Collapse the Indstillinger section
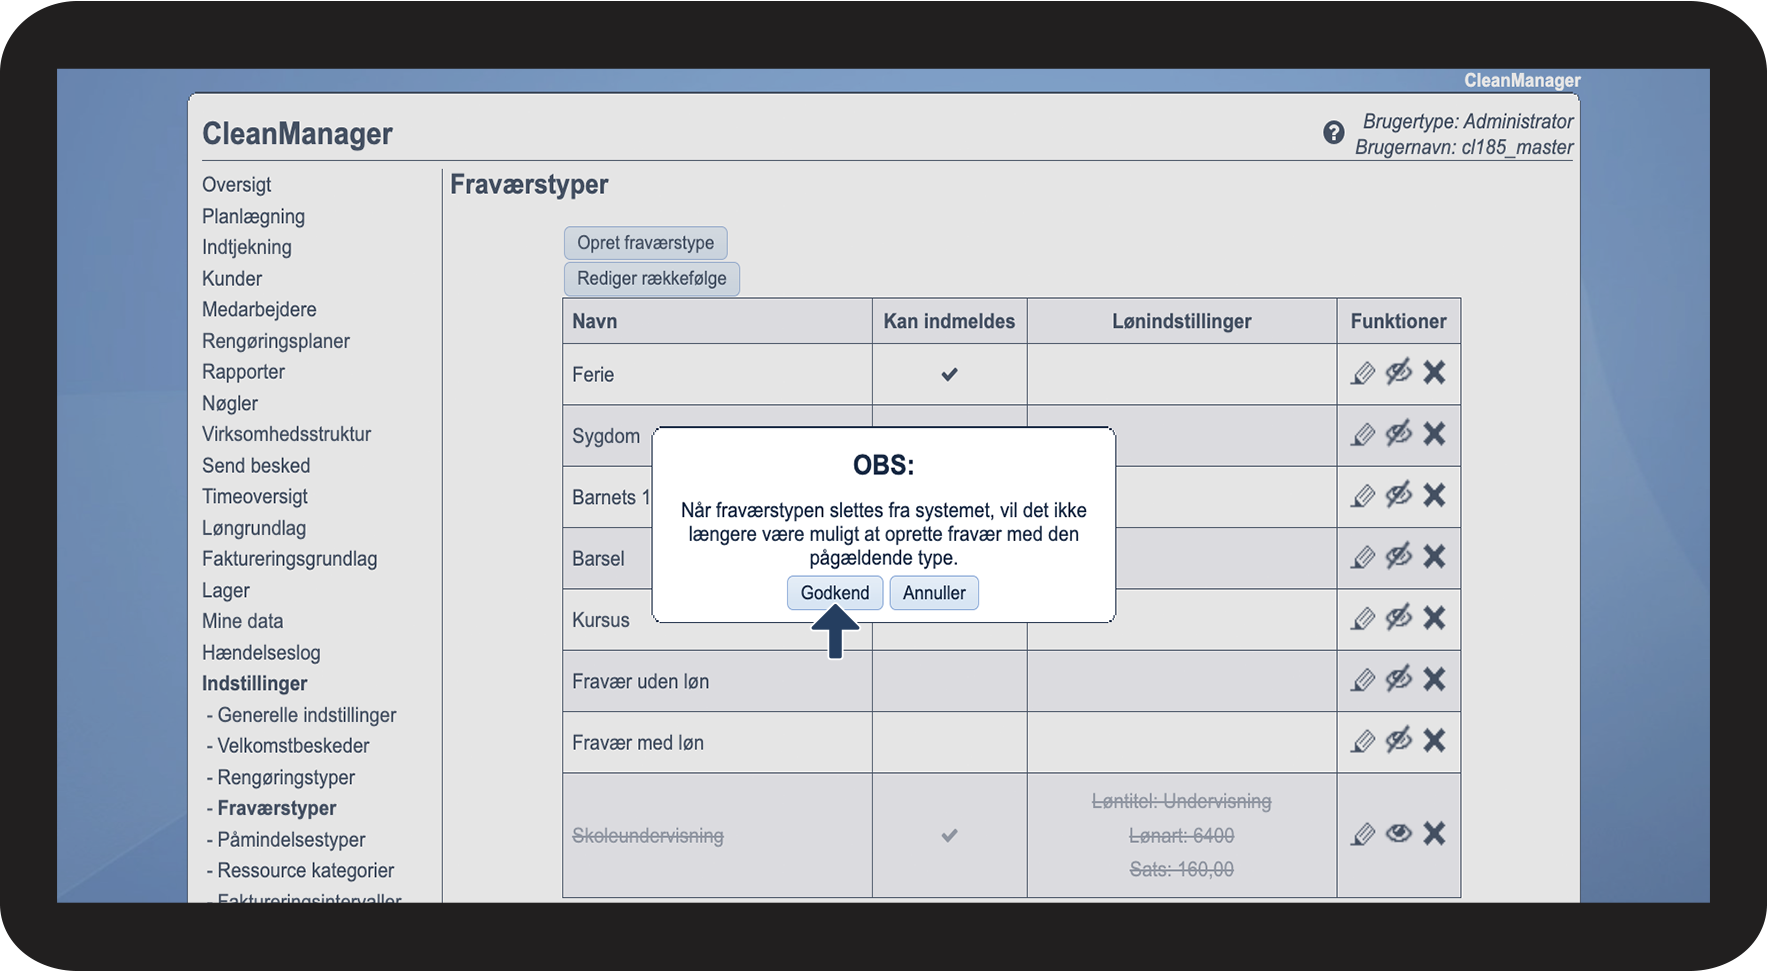 (255, 684)
